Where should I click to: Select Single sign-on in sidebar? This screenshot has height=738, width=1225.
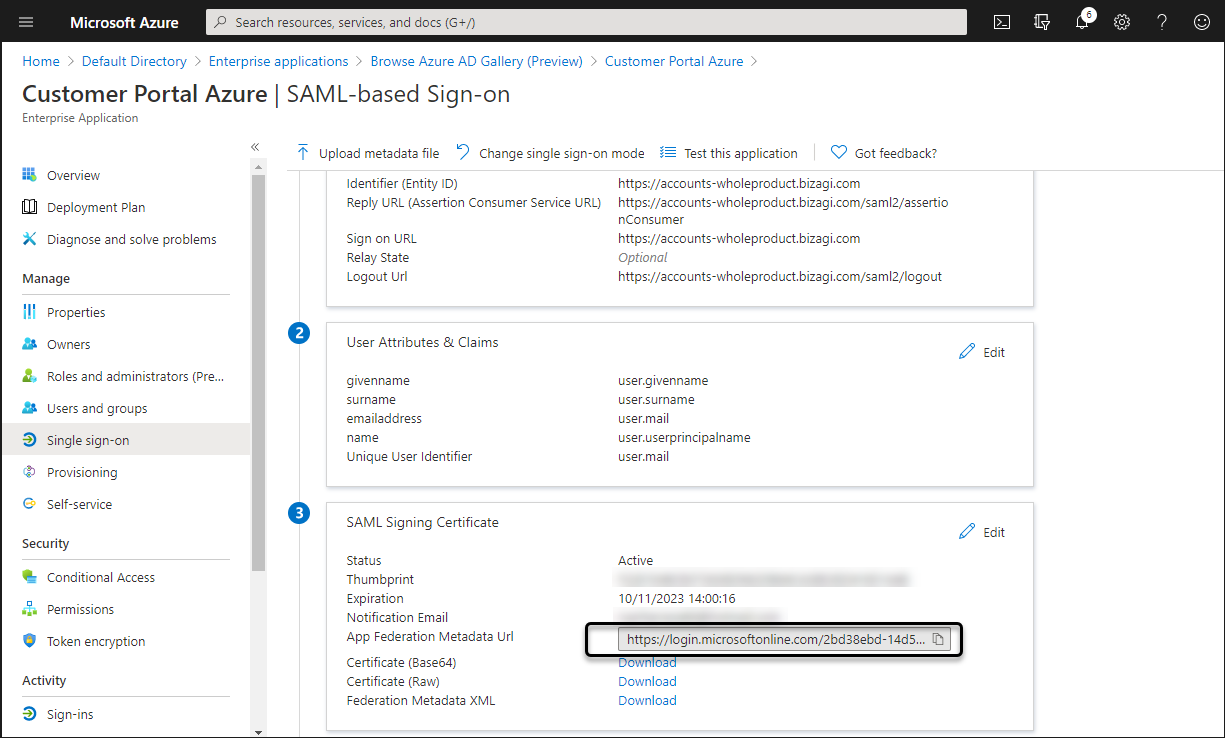pyautogui.click(x=125, y=440)
